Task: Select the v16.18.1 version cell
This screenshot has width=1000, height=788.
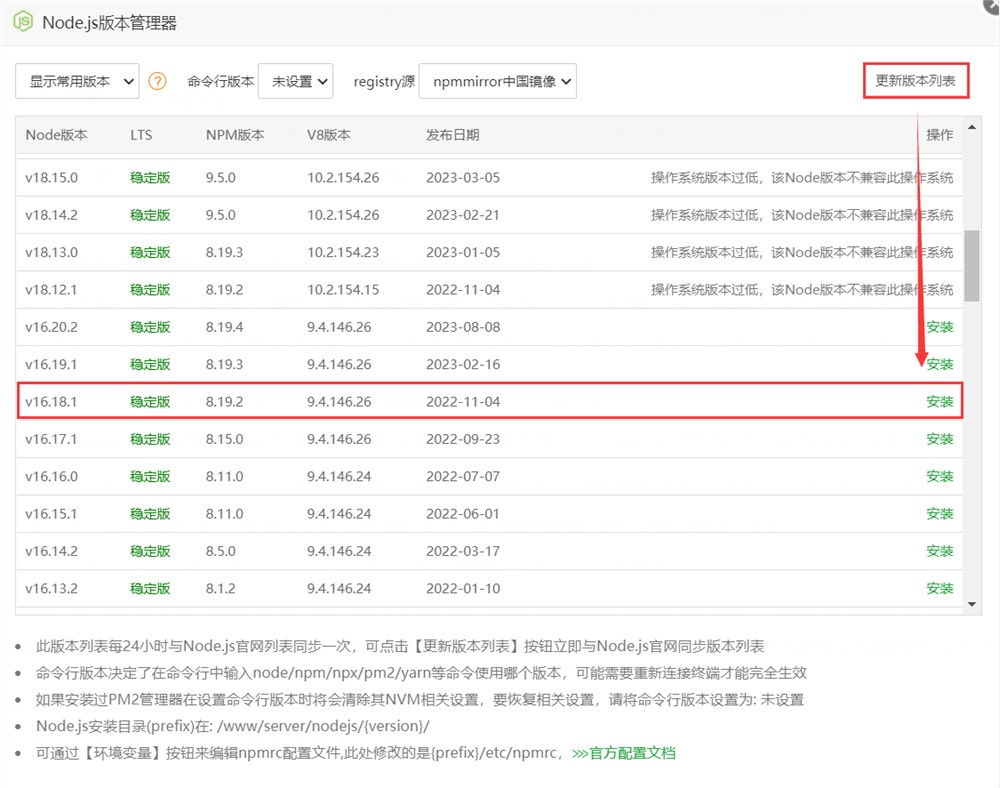Action: (52, 402)
